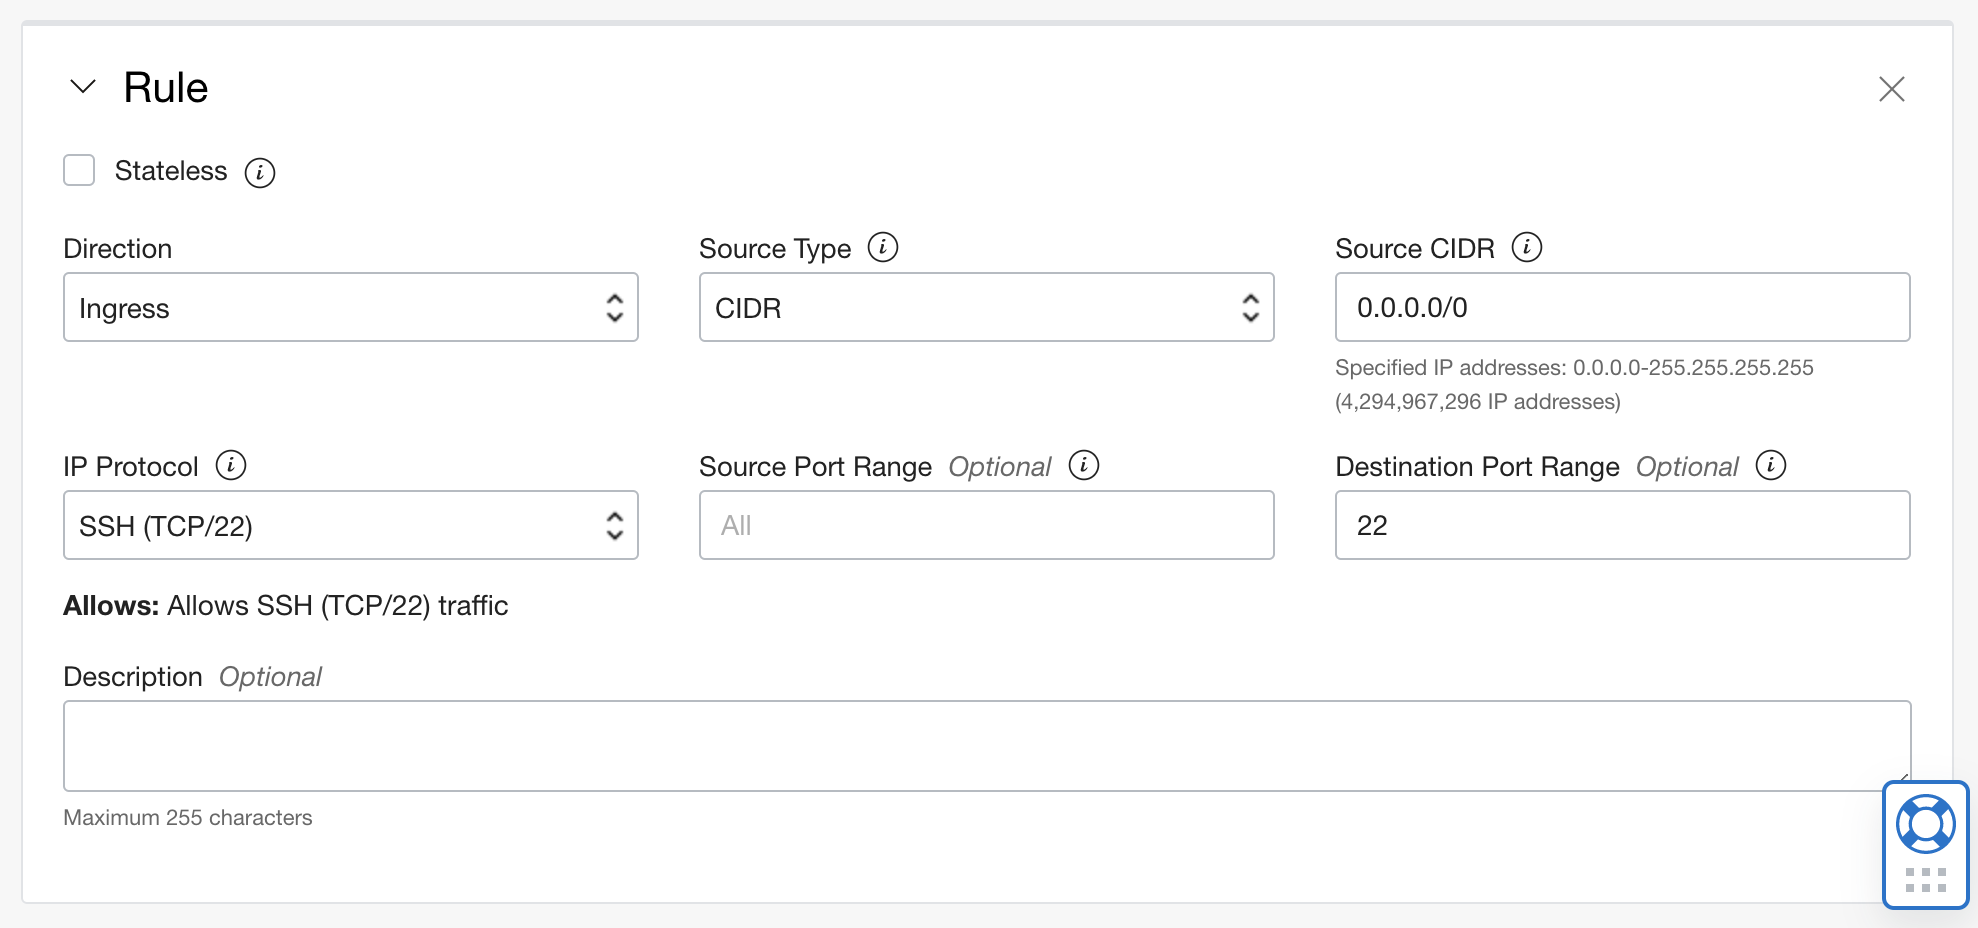This screenshot has height=928, width=1978.
Task: Enable the Stateless checkbox
Action: [x=79, y=171]
